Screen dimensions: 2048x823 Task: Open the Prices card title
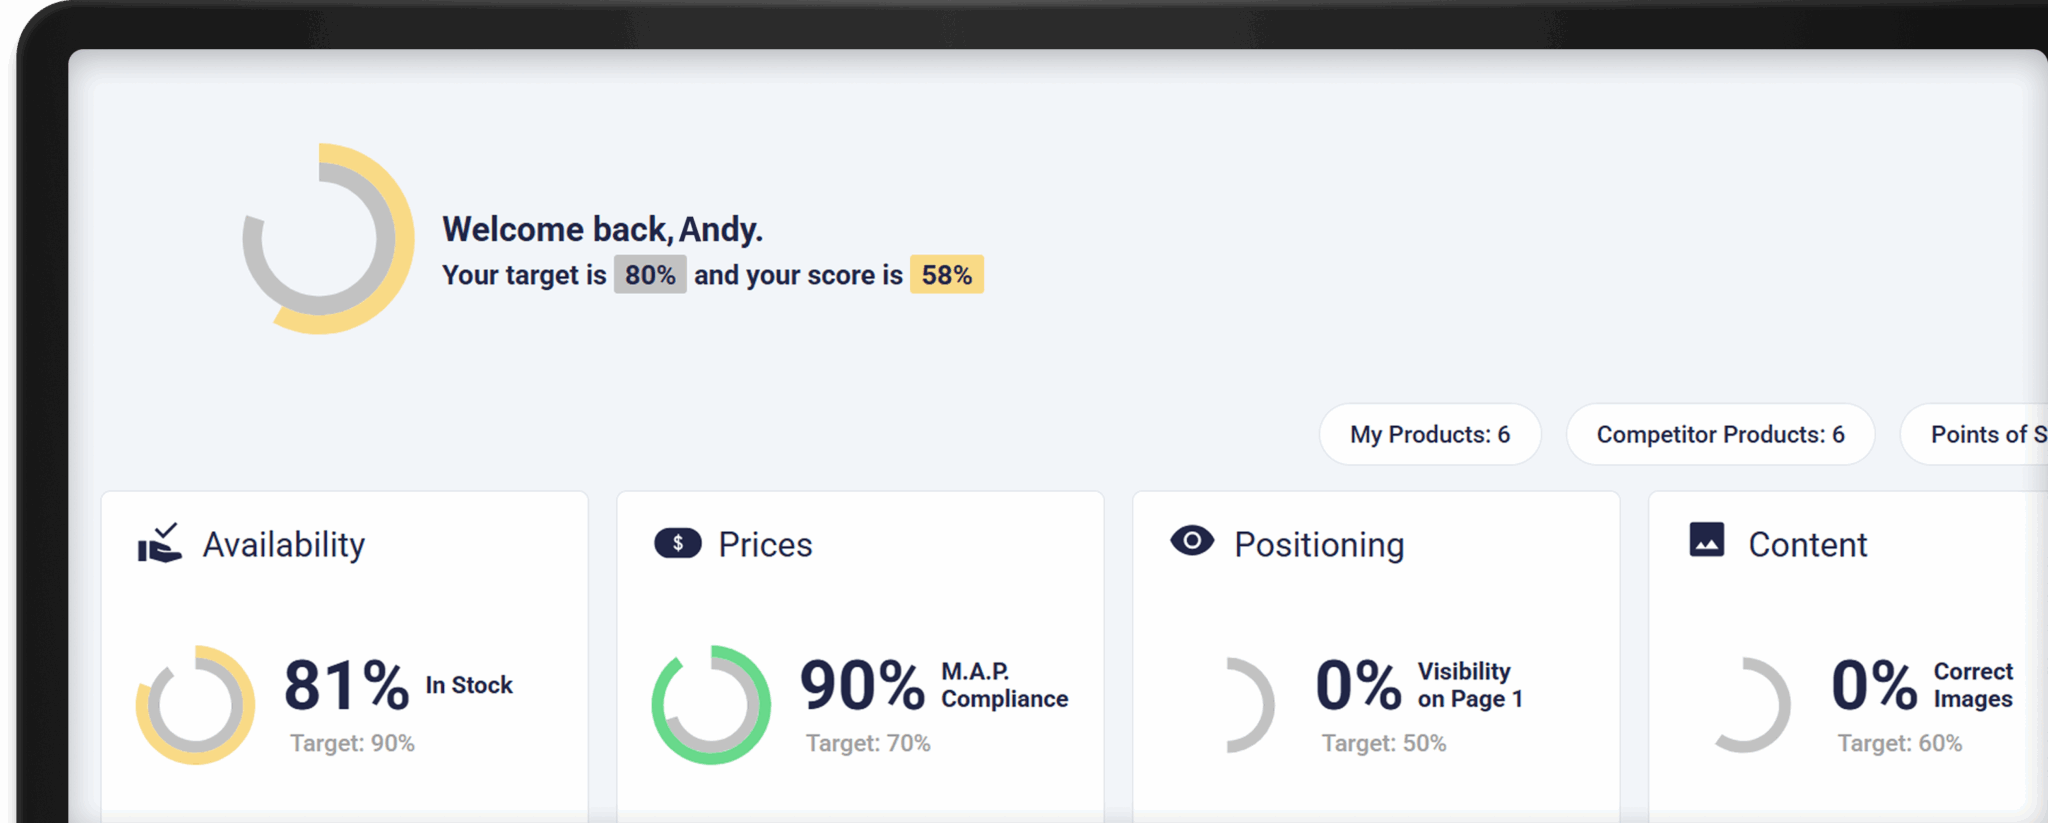(765, 545)
